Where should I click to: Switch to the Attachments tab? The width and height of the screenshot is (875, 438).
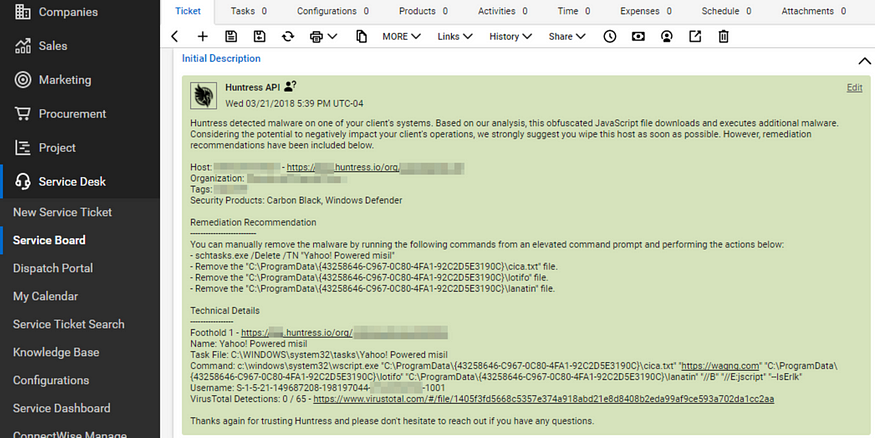click(x=814, y=11)
